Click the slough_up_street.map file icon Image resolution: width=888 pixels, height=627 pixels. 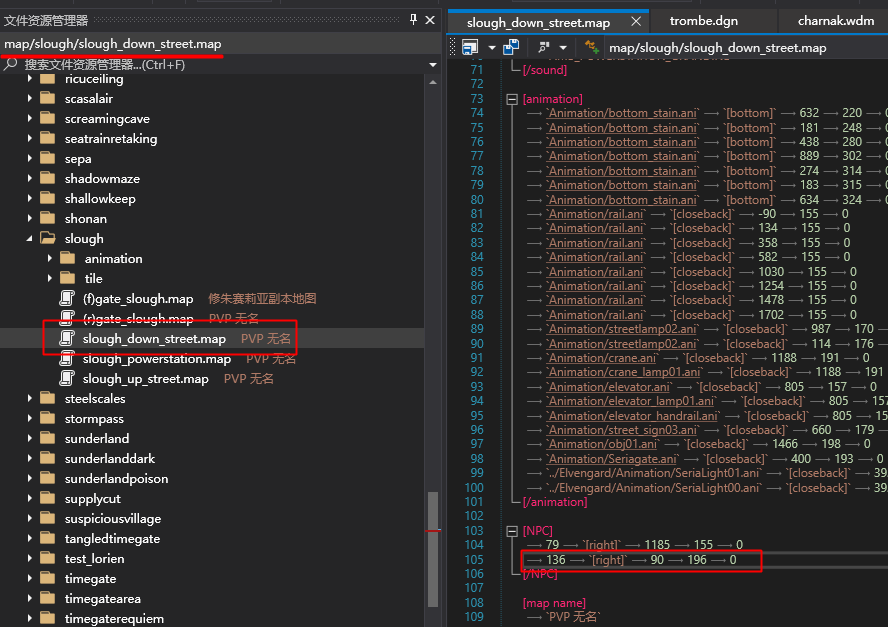click(67, 378)
